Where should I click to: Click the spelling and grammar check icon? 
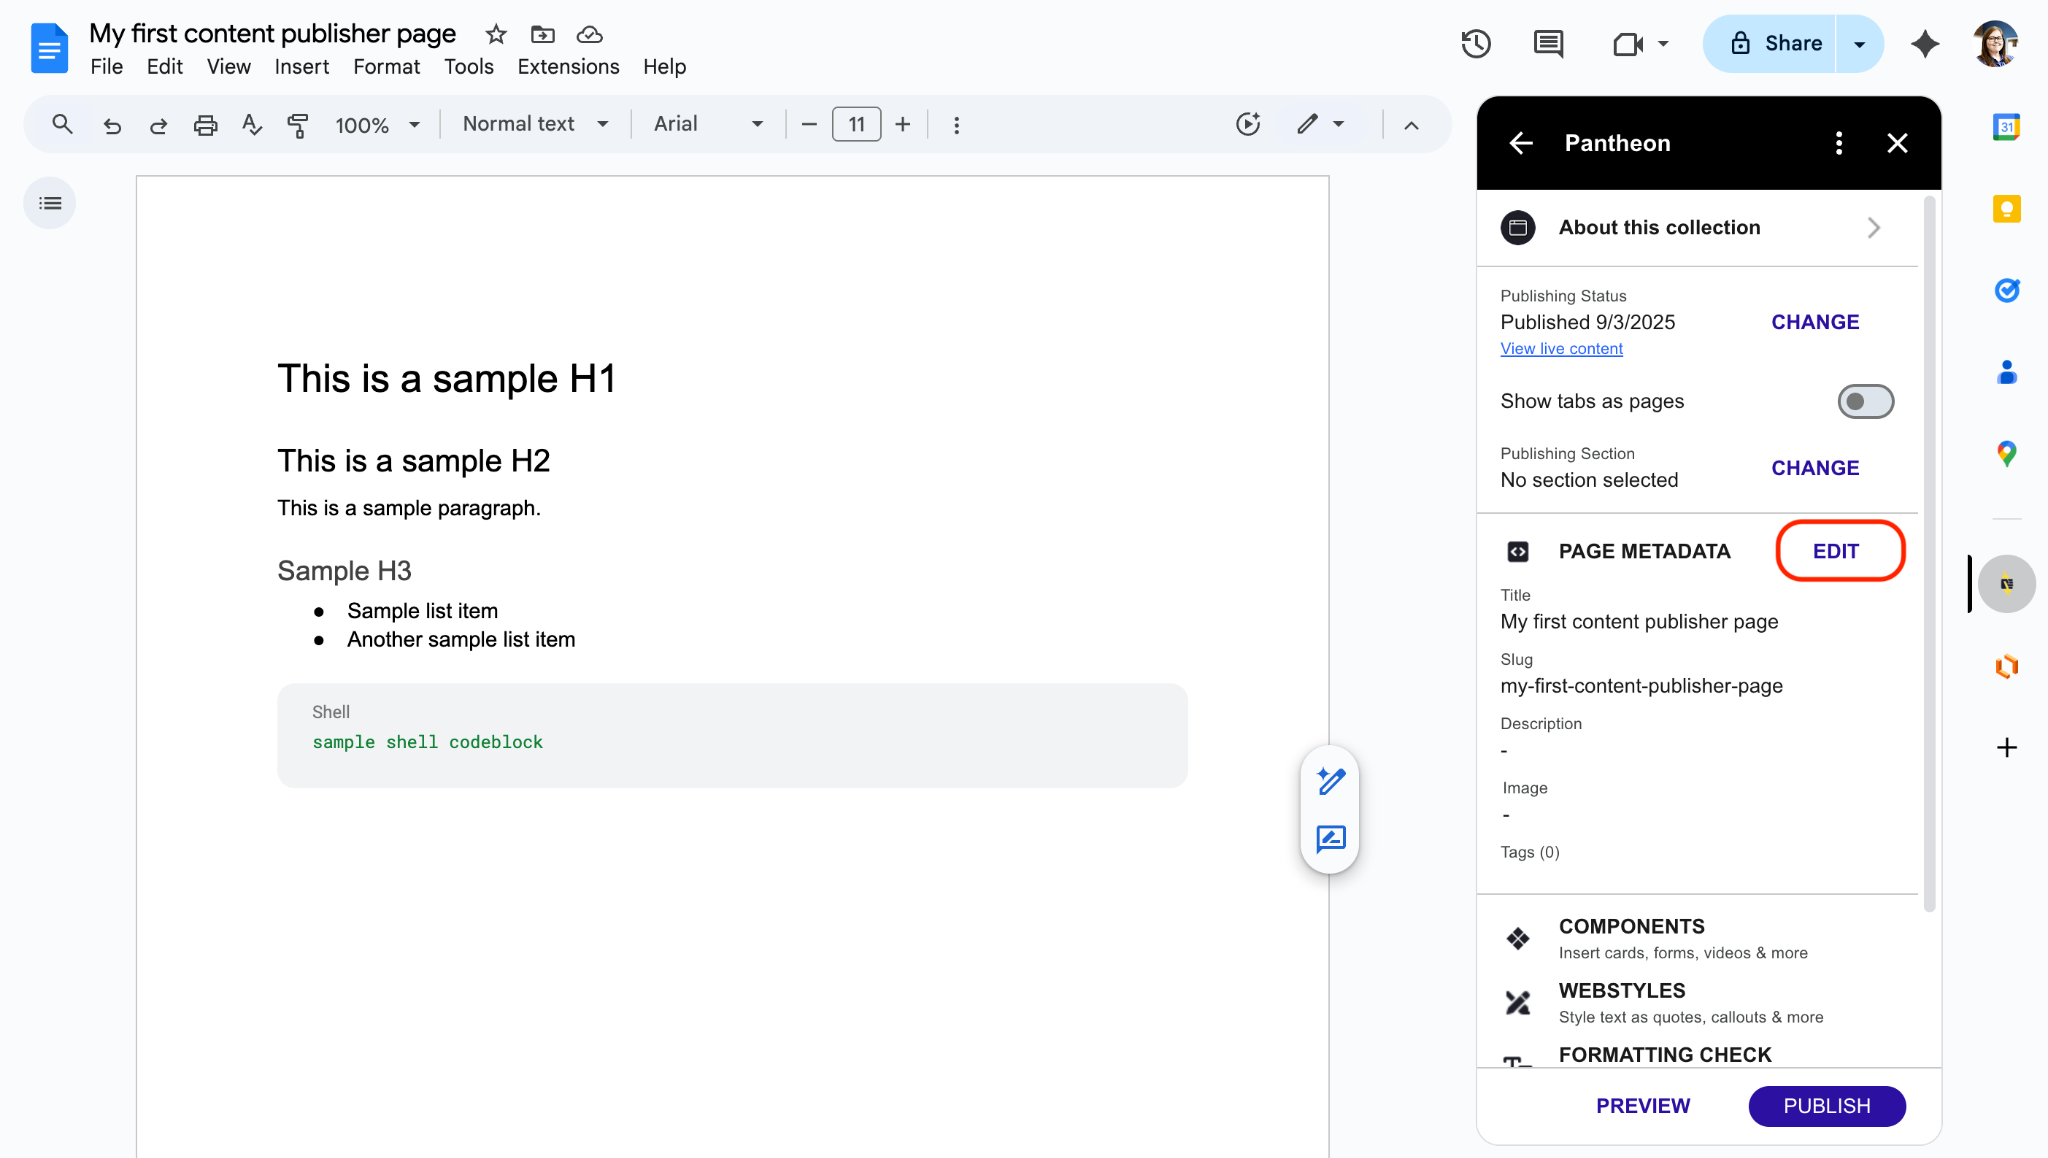click(x=252, y=125)
